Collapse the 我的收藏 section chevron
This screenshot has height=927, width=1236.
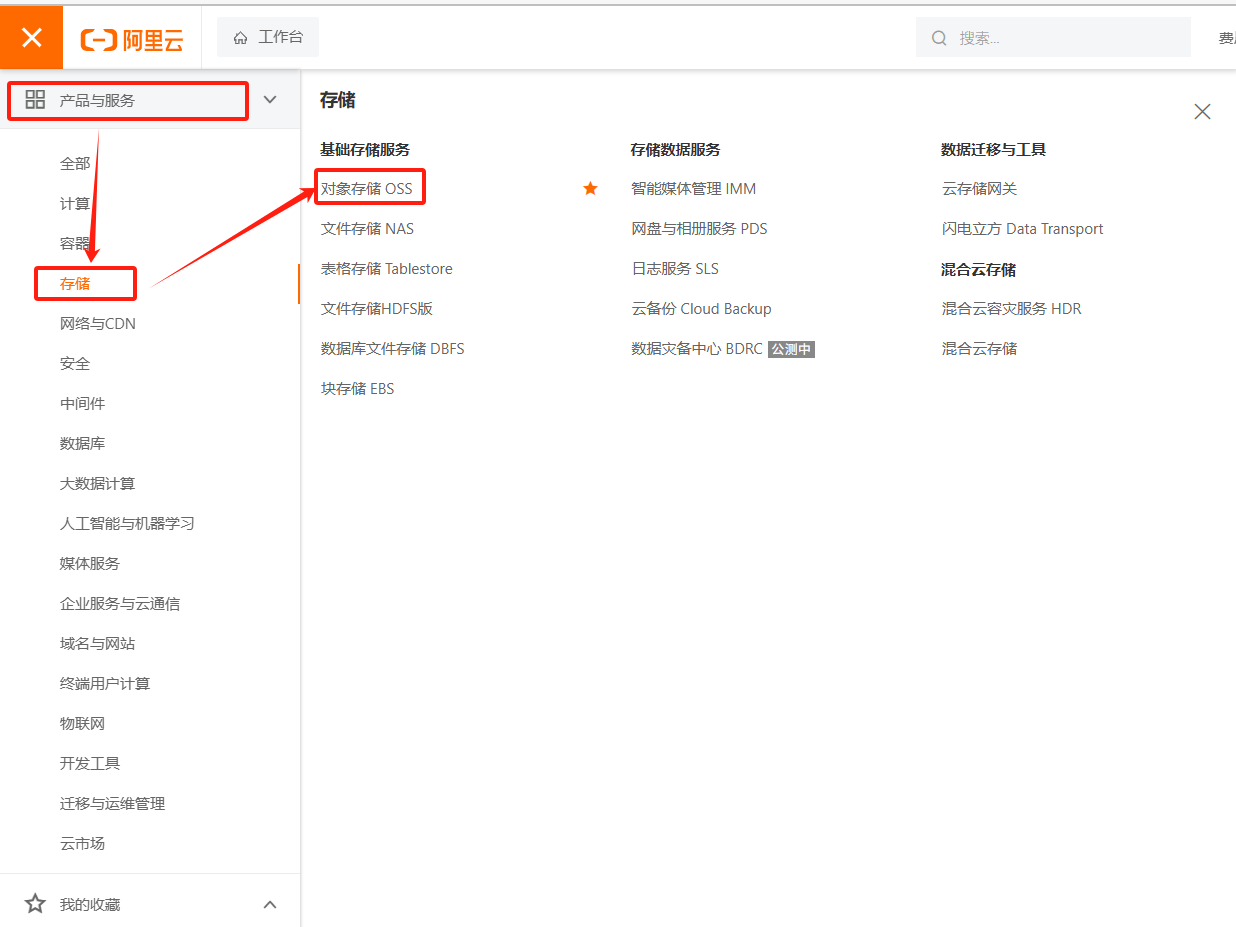coord(270,904)
